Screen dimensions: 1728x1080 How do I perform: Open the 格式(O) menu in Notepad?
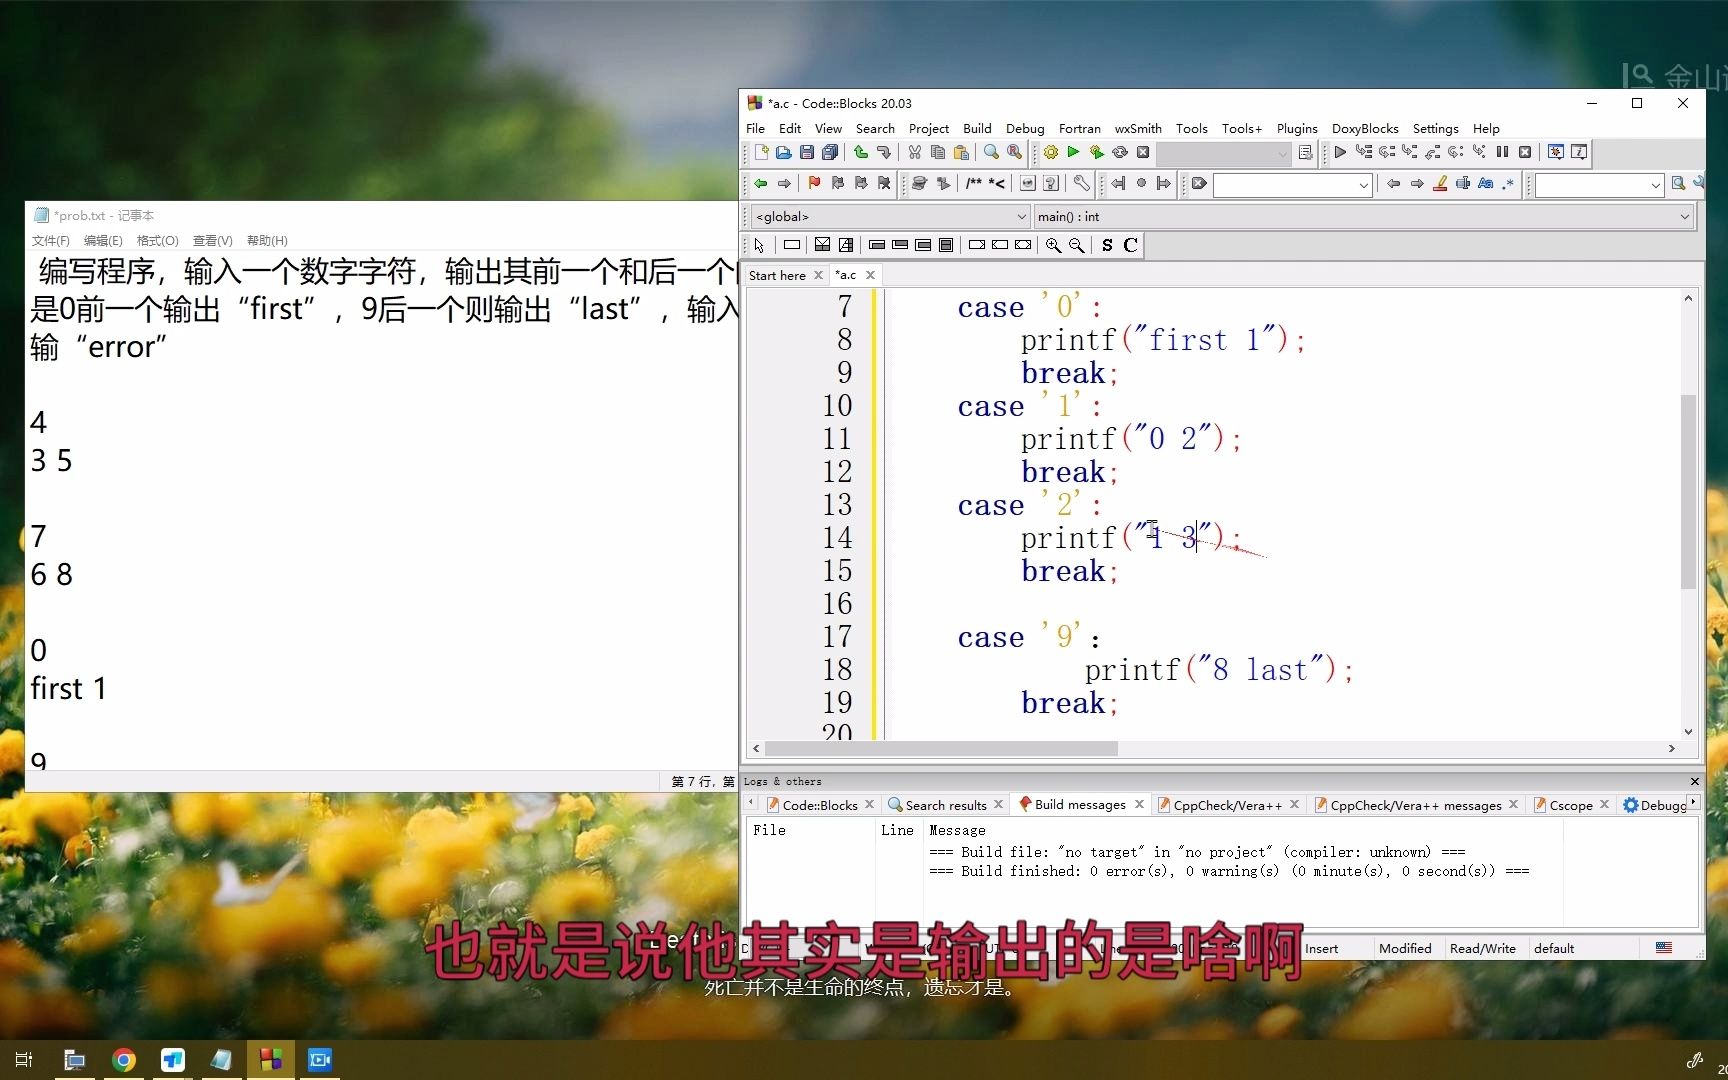pos(157,241)
